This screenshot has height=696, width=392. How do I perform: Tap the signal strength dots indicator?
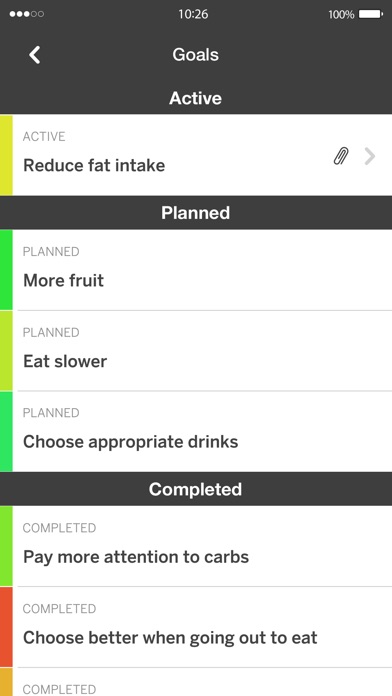pos(27,14)
